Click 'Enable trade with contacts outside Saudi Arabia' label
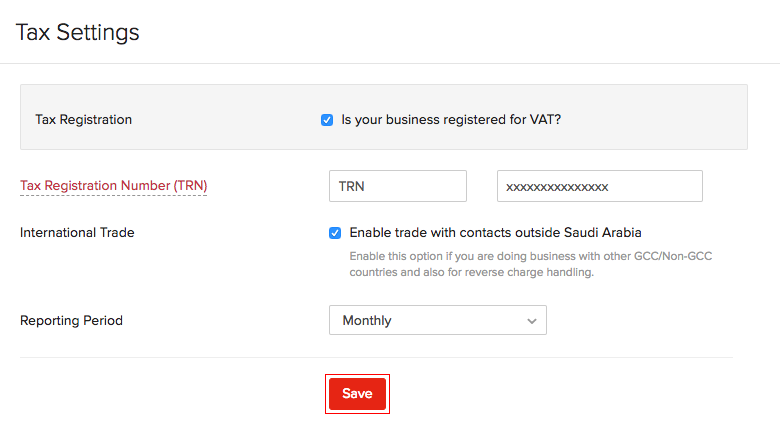The image size is (780, 434). (x=495, y=233)
